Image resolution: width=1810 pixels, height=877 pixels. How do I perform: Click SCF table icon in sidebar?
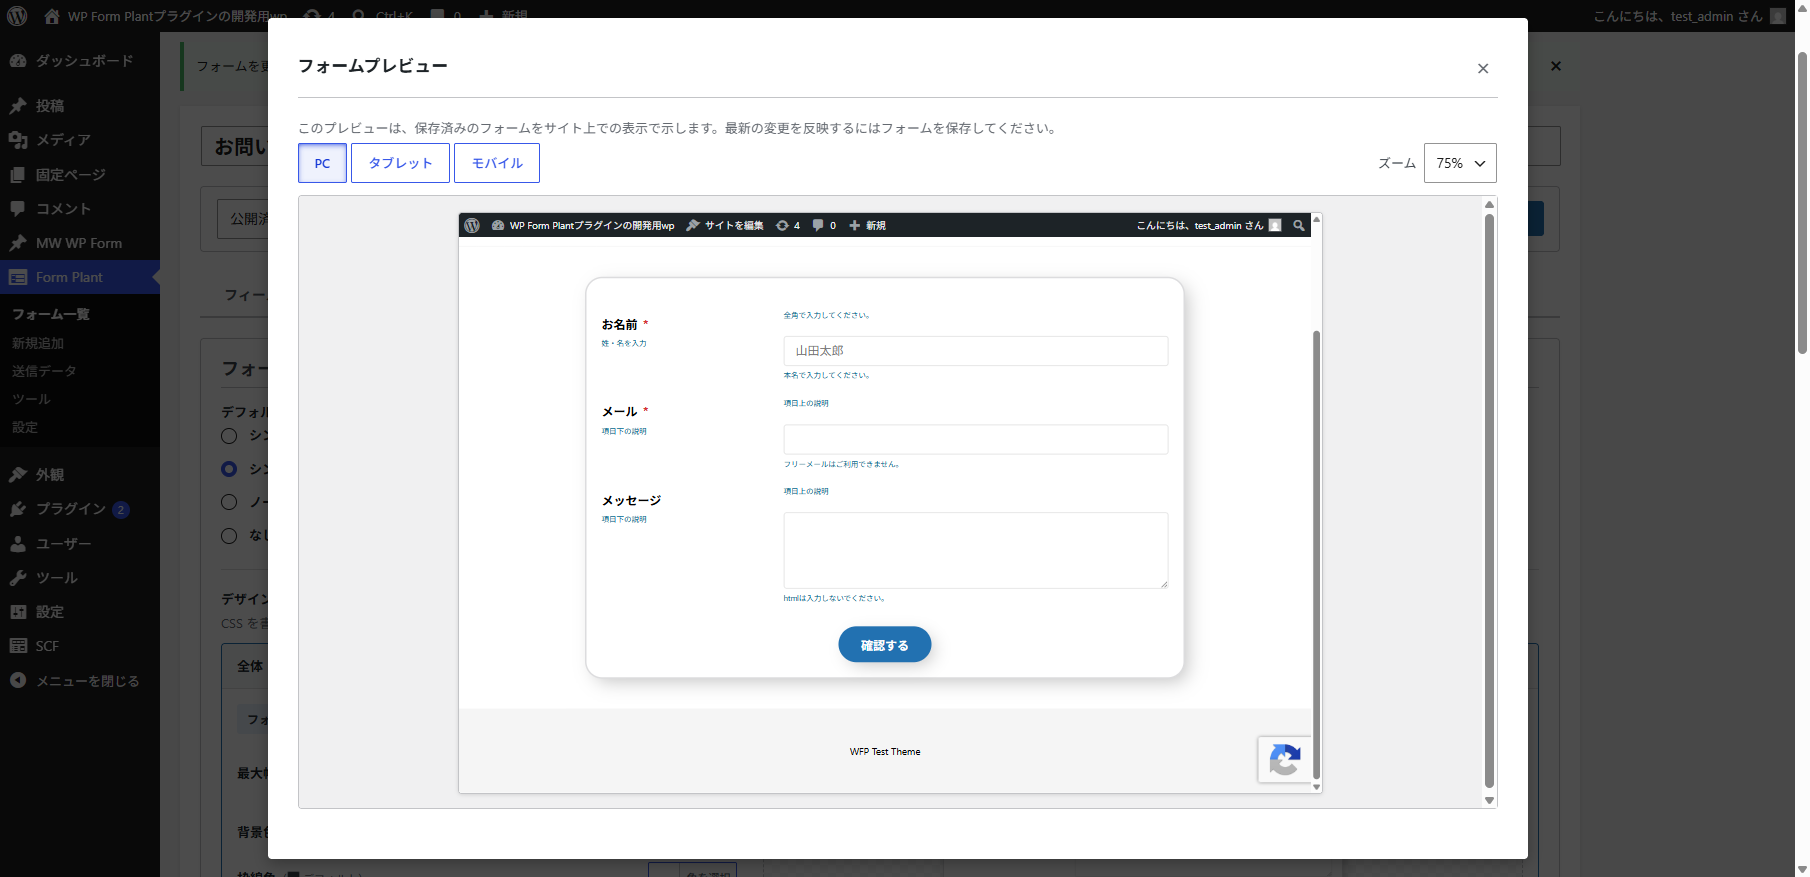[18, 646]
